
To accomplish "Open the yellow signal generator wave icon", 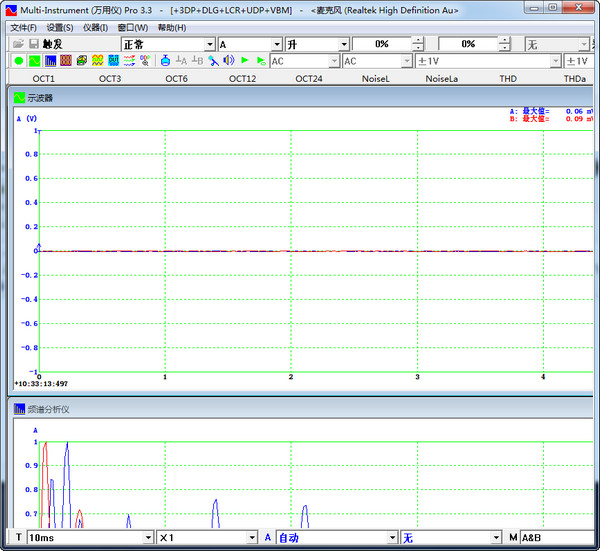I will point(98,61).
